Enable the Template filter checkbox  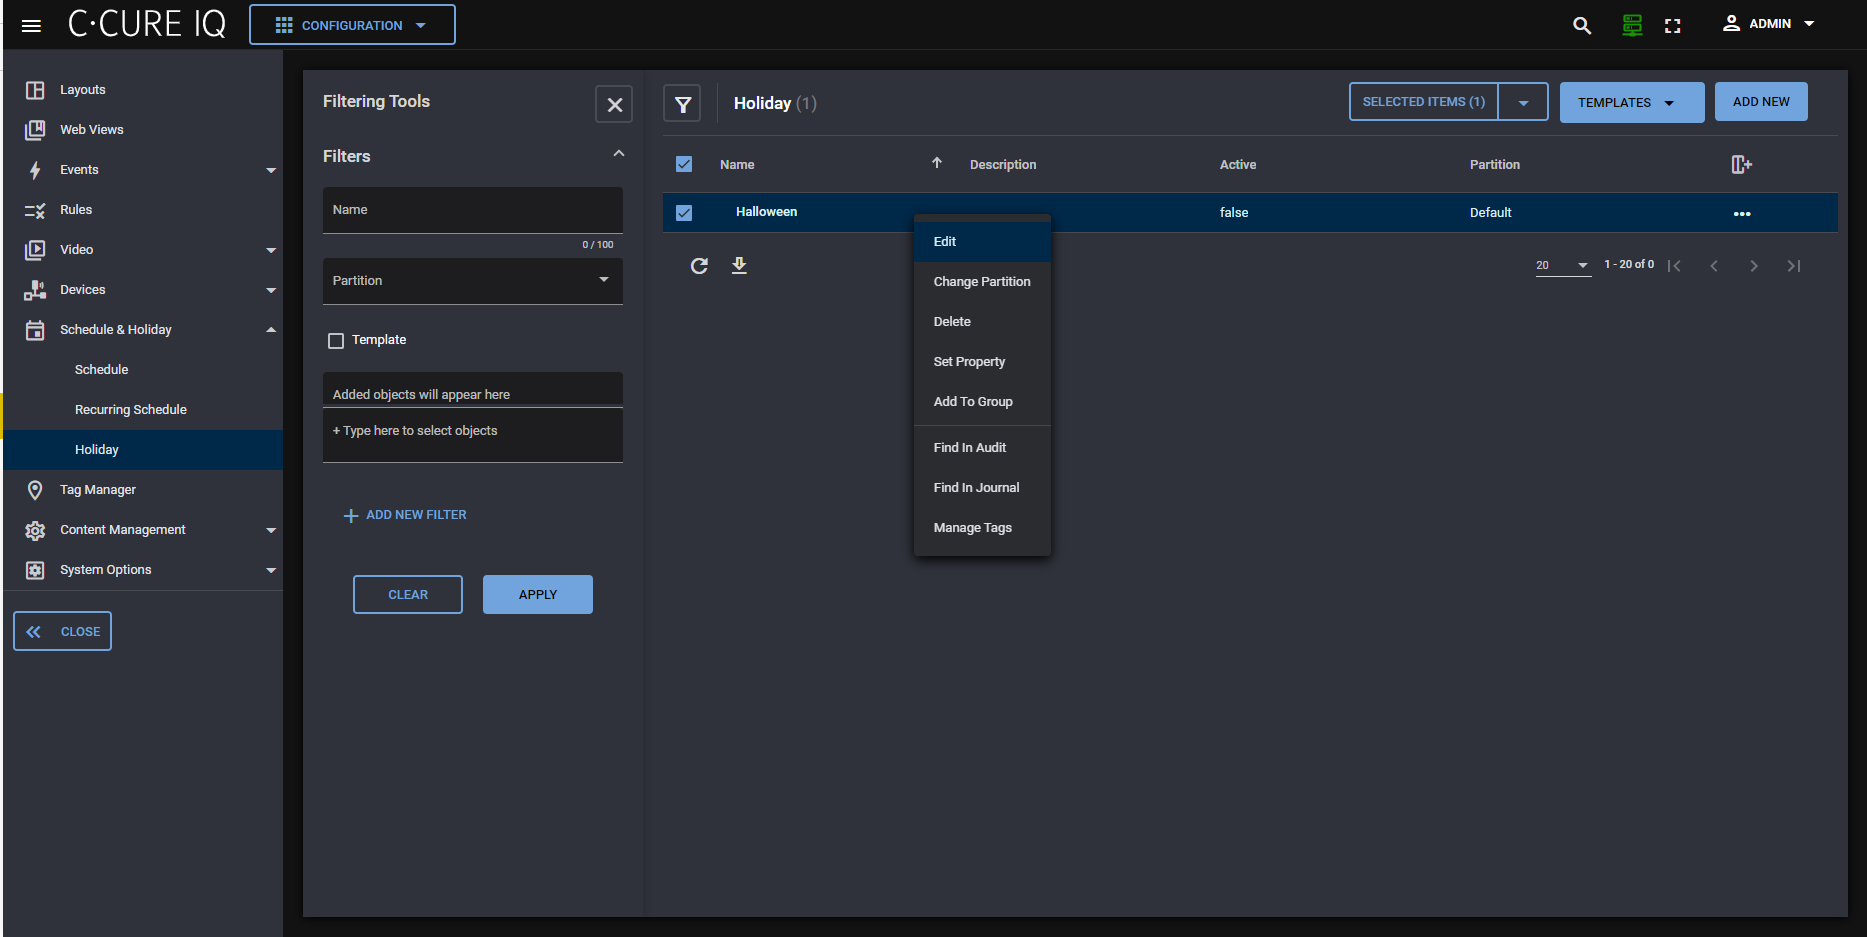coord(336,341)
